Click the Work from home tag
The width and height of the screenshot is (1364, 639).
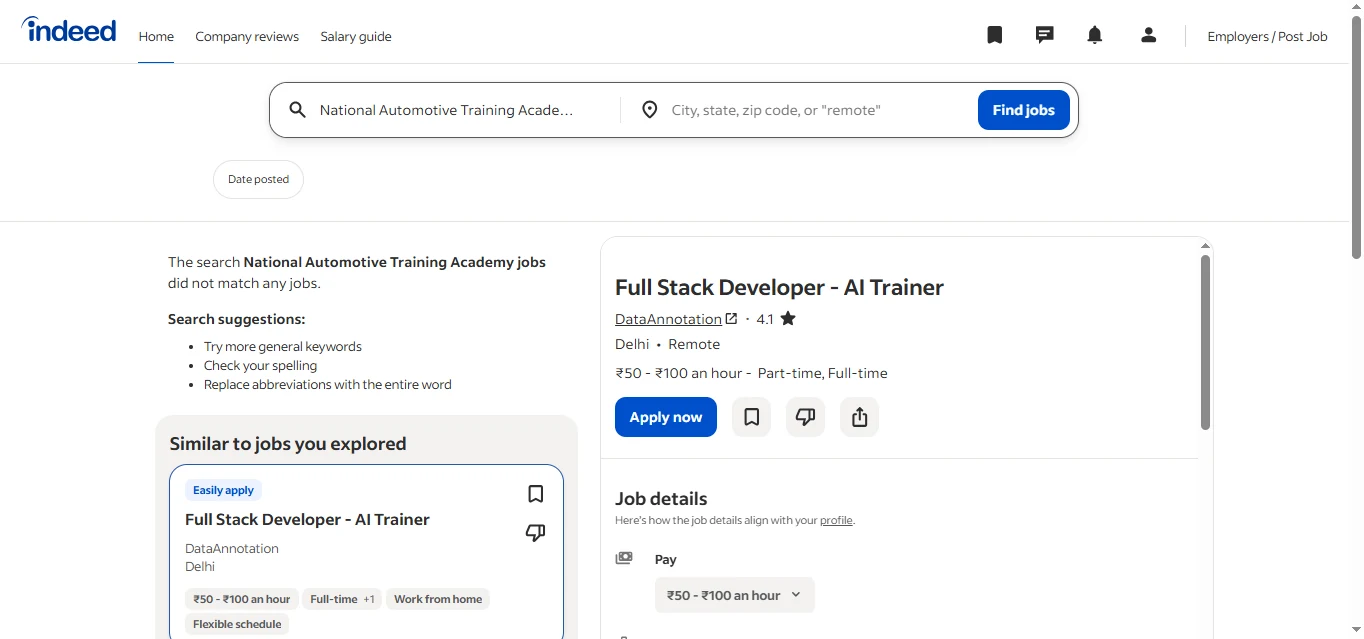click(438, 599)
